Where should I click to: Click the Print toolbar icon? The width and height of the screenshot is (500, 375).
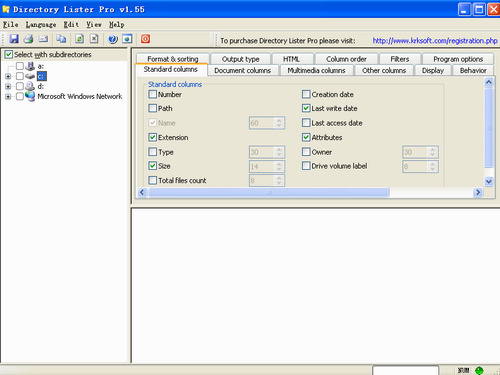(28, 39)
